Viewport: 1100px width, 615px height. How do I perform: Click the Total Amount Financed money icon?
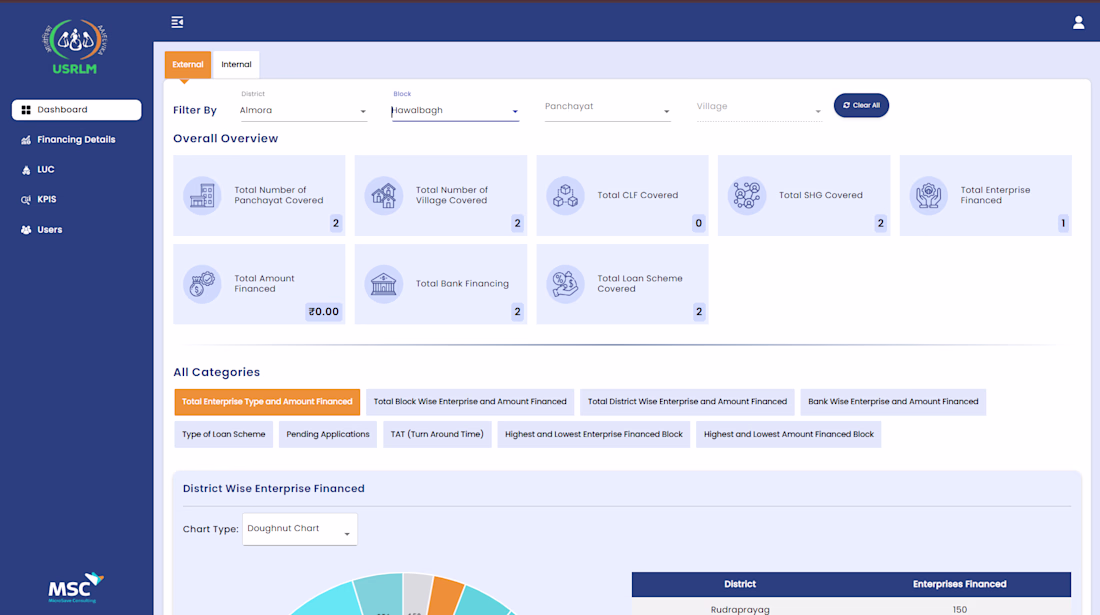click(x=202, y=284)
